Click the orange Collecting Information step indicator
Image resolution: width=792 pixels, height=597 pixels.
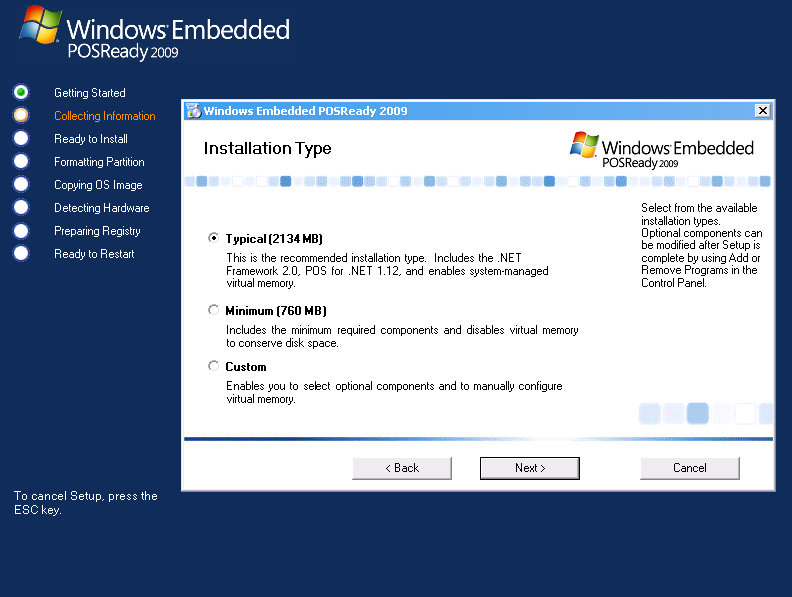point(21,115)
